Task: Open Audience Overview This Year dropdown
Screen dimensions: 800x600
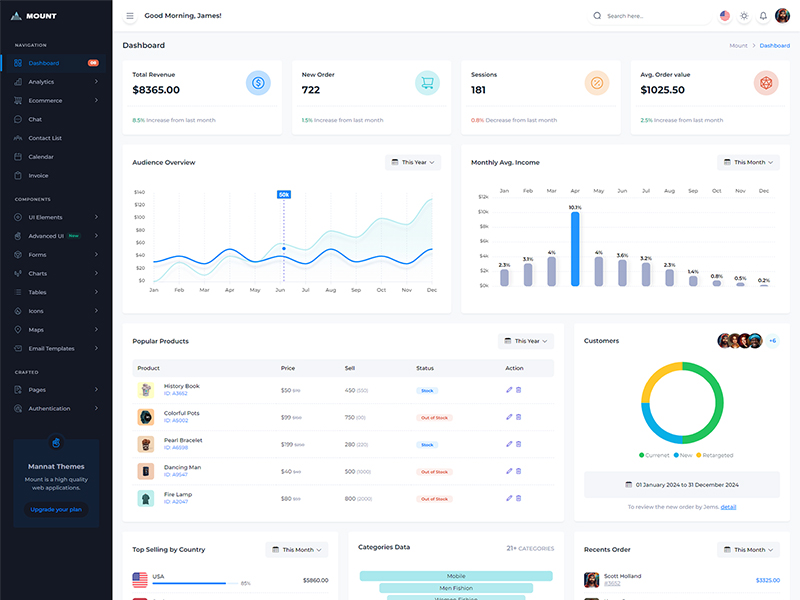Action: point(413,162)
